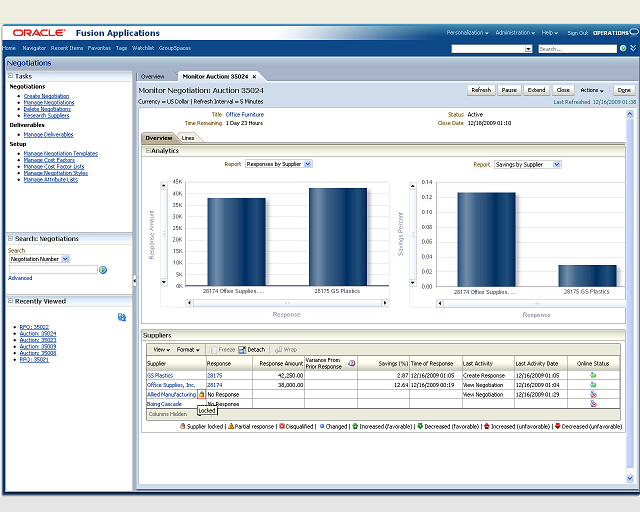Screen dimensions: 640x512
Task: Click right scroll arrow under Responses chart
Action: (x=384, y=303)
